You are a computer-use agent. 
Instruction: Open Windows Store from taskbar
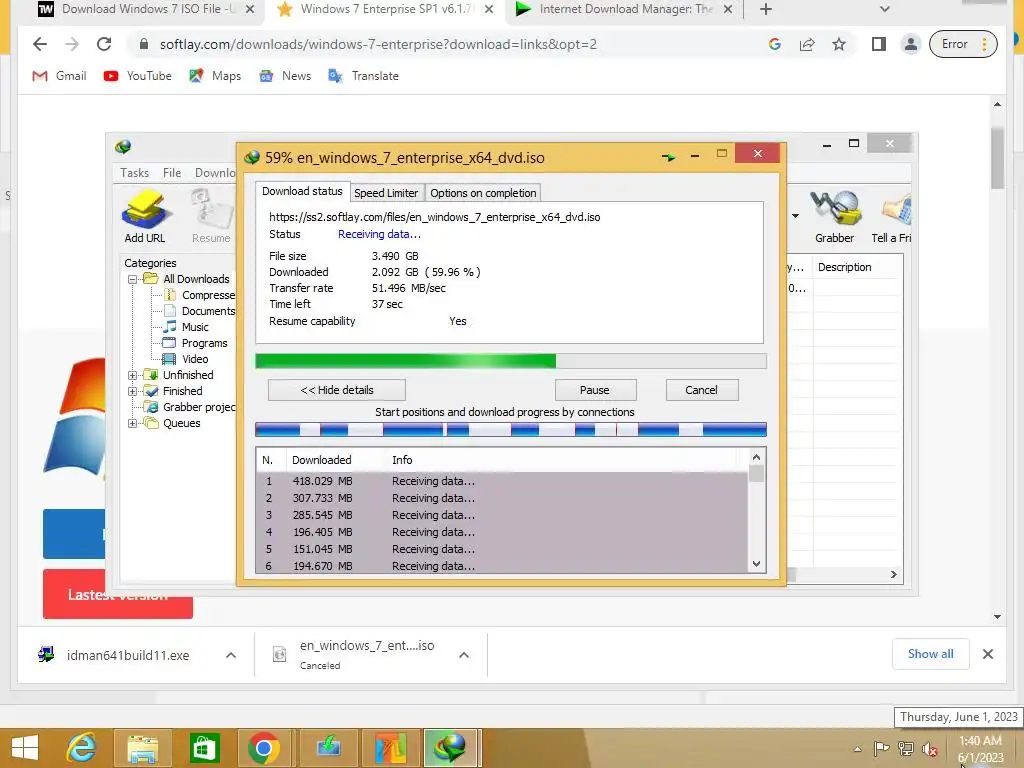tap(204, 748)
